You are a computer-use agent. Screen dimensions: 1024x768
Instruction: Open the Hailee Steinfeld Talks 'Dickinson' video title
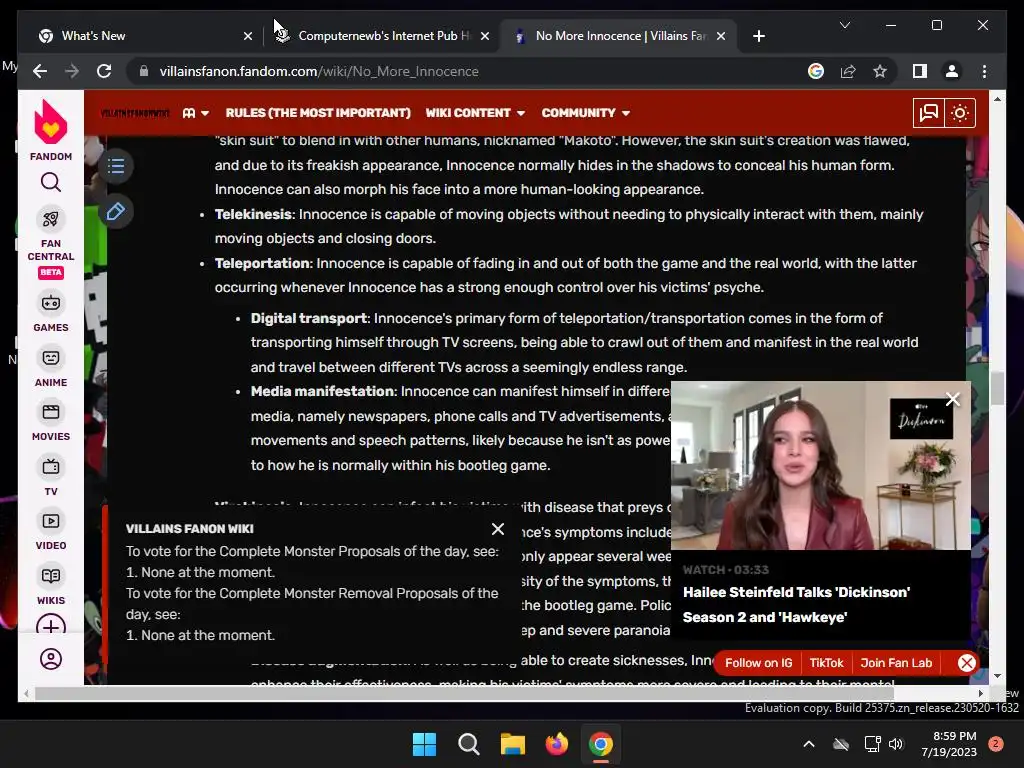(x=796, y=604)
